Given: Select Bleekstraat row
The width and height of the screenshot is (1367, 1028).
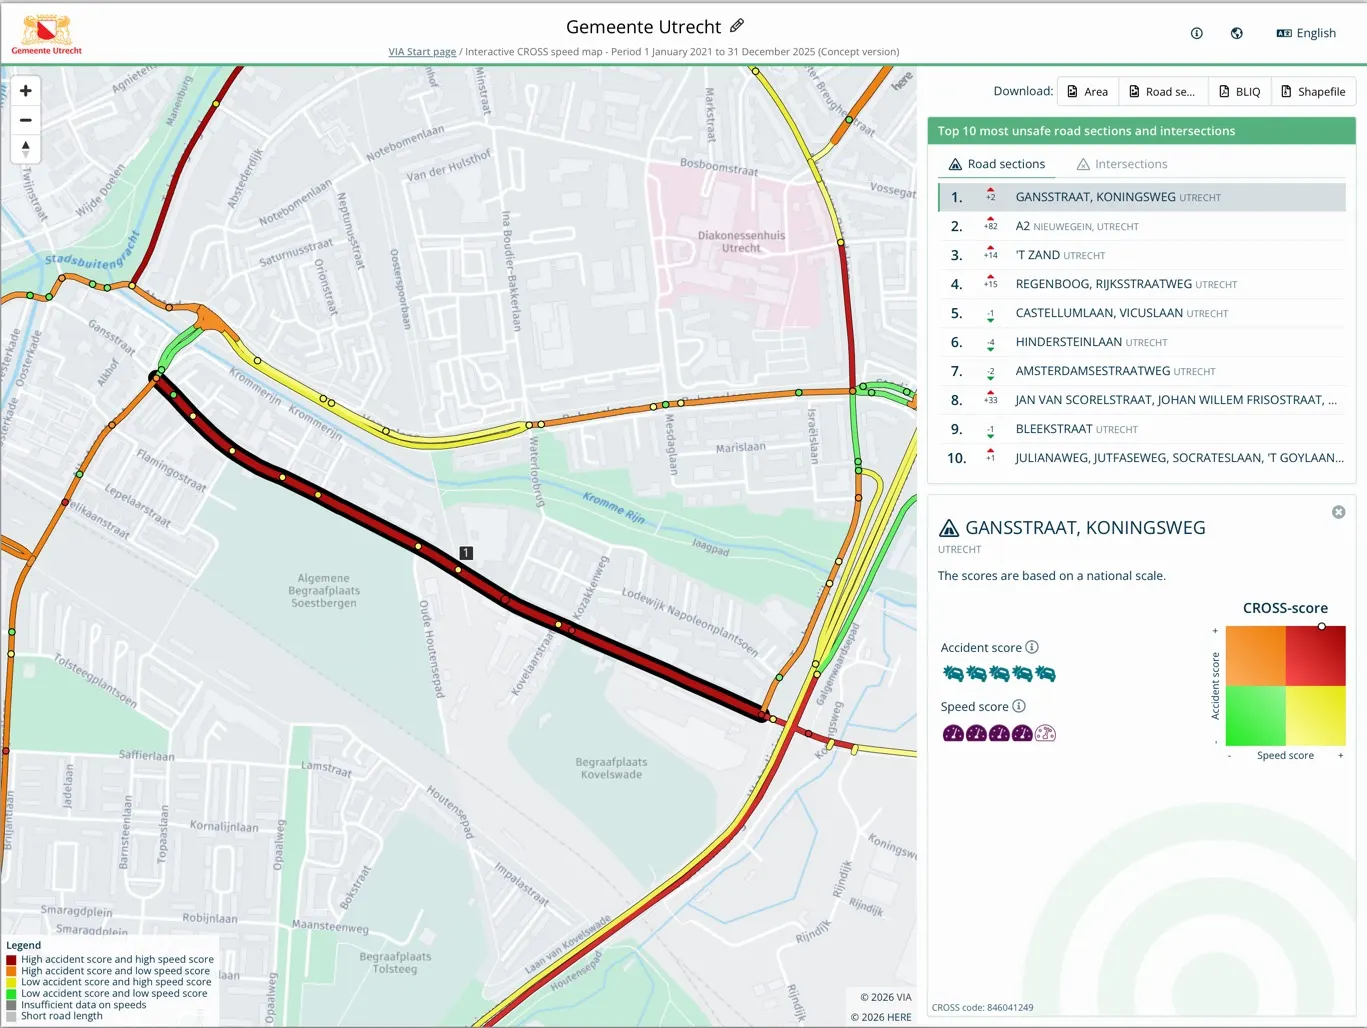Looking at the screenshot, I should [1142, 429].
